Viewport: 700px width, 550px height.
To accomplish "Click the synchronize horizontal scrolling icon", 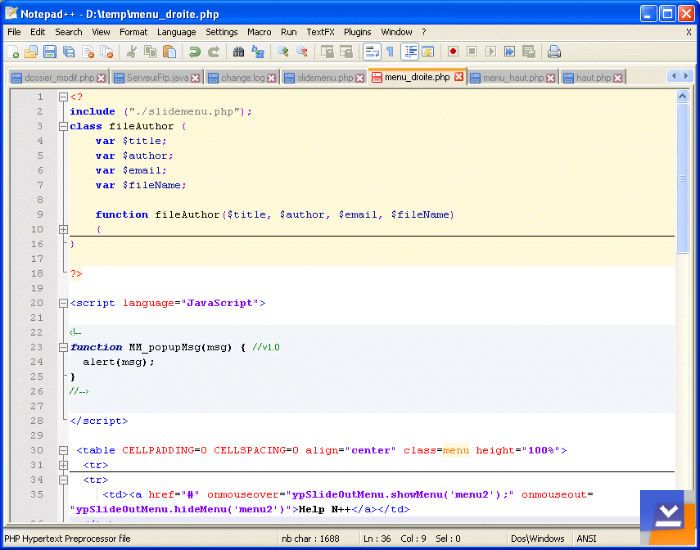I will tap(346, 52).
